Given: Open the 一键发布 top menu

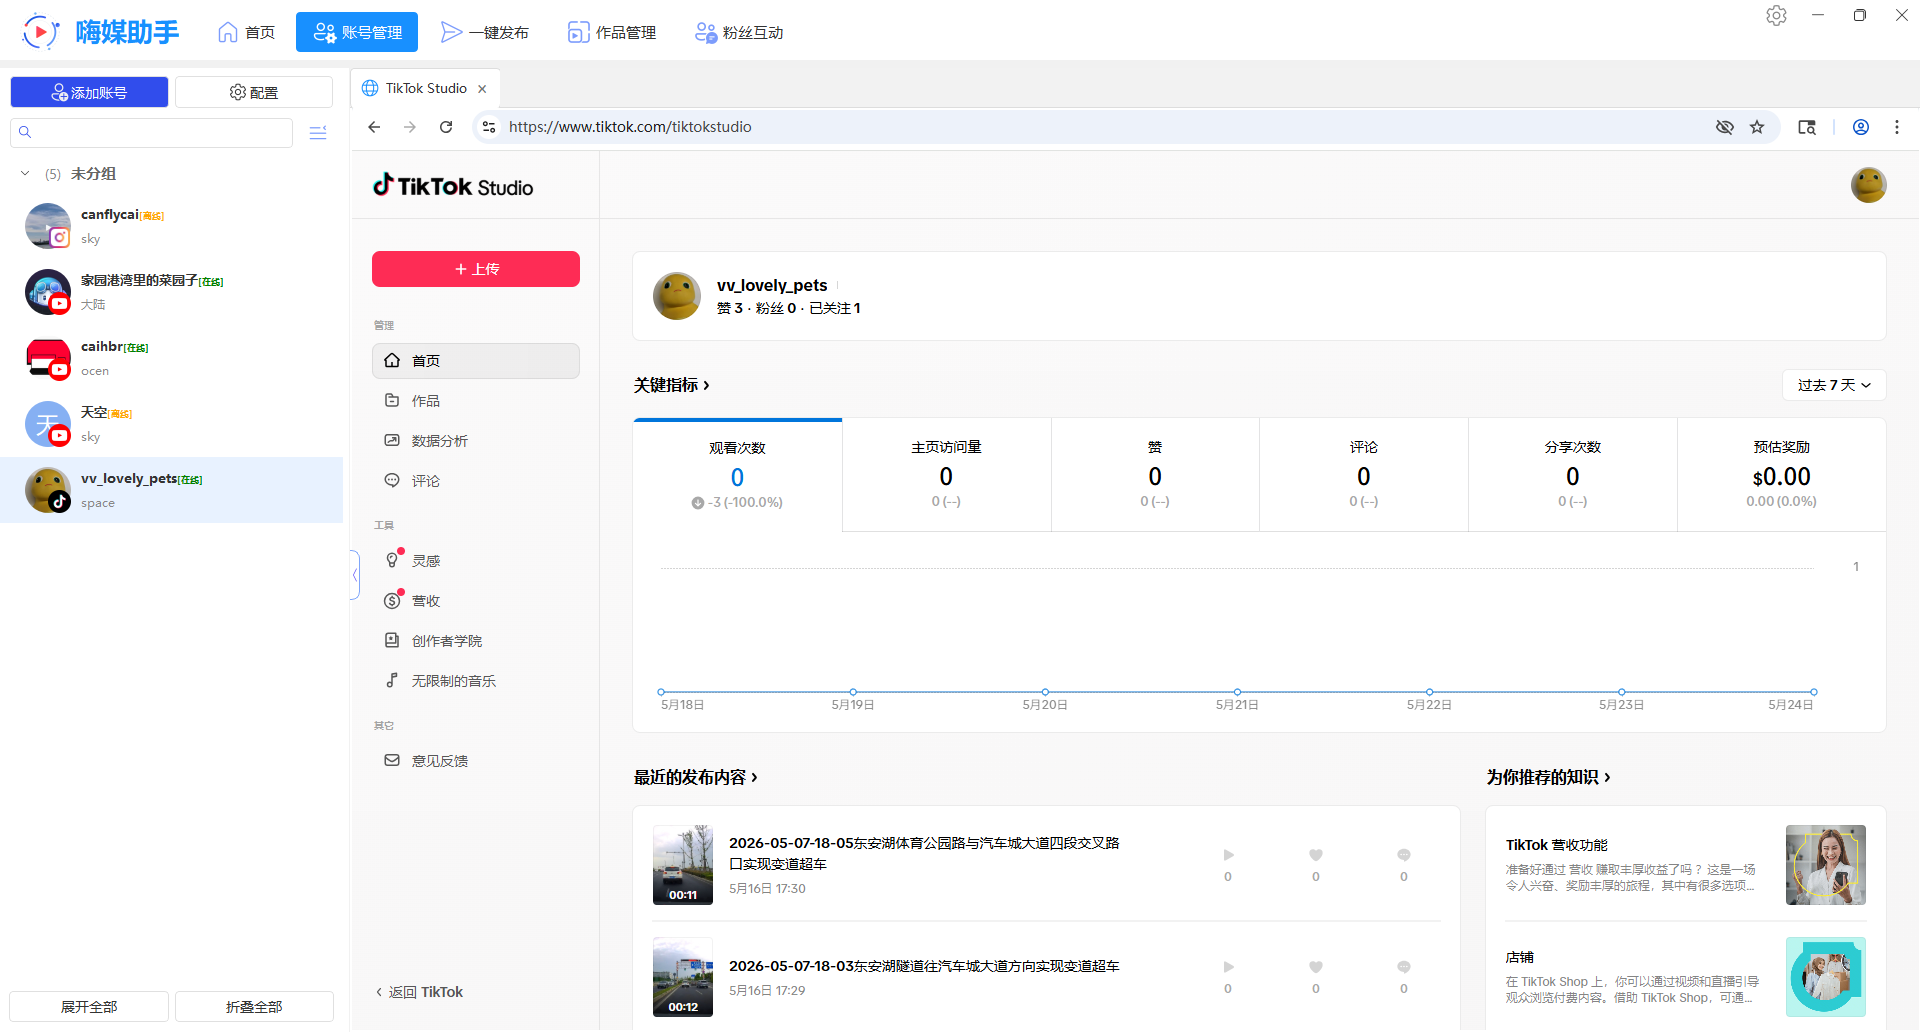Looking at the screenshot, I should tap(485, 32).
